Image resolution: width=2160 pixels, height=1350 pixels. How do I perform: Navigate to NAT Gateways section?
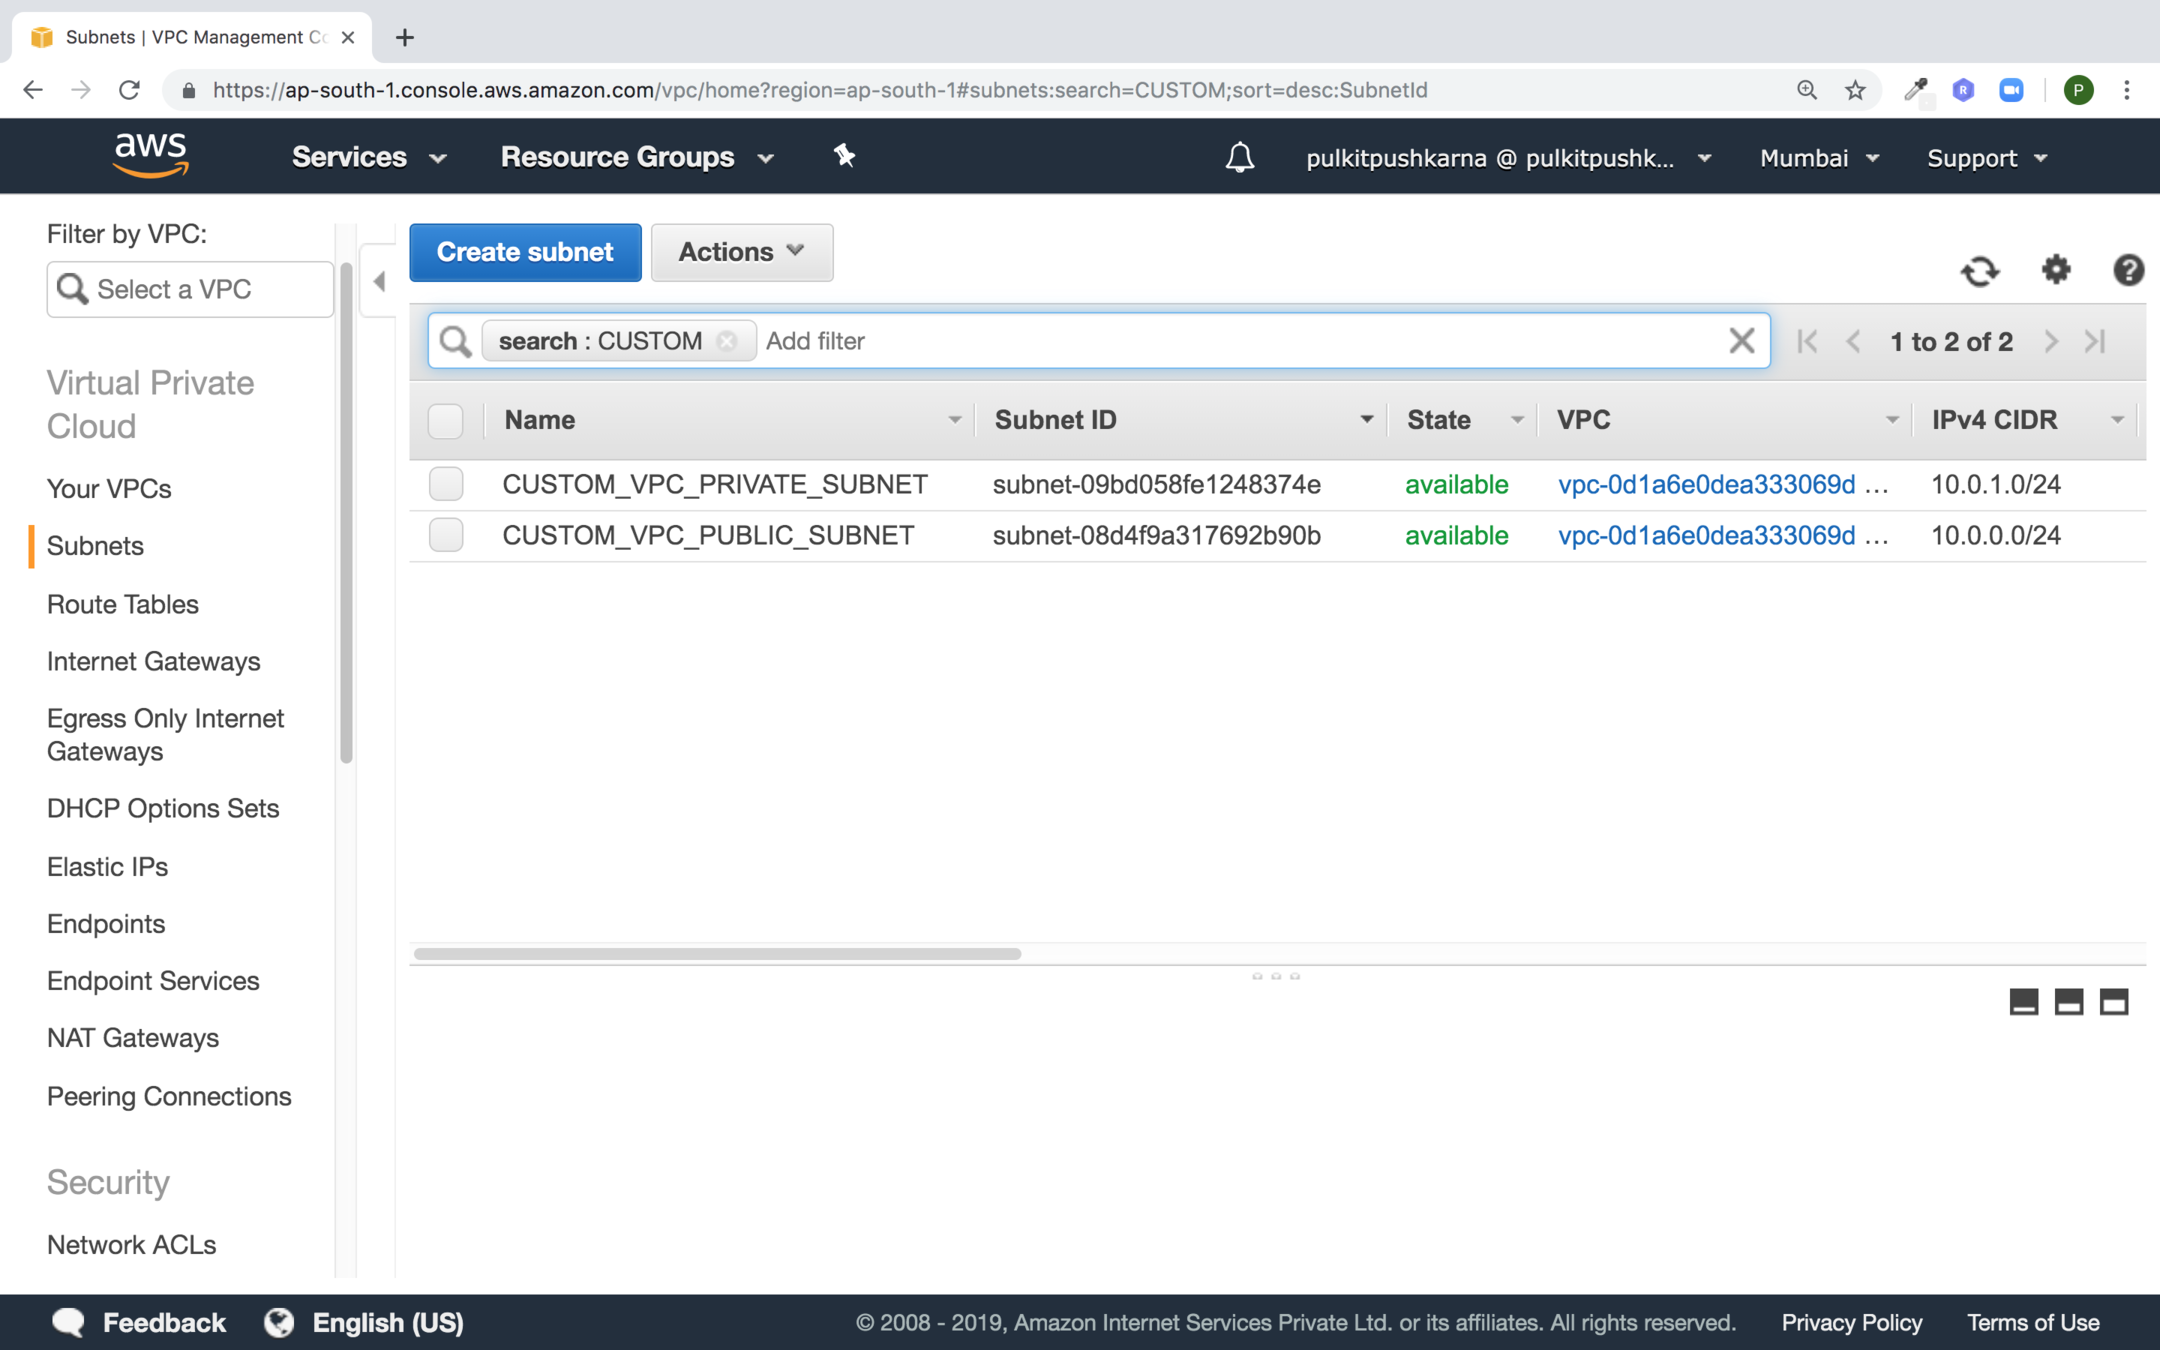click(x=133, y=1038)
